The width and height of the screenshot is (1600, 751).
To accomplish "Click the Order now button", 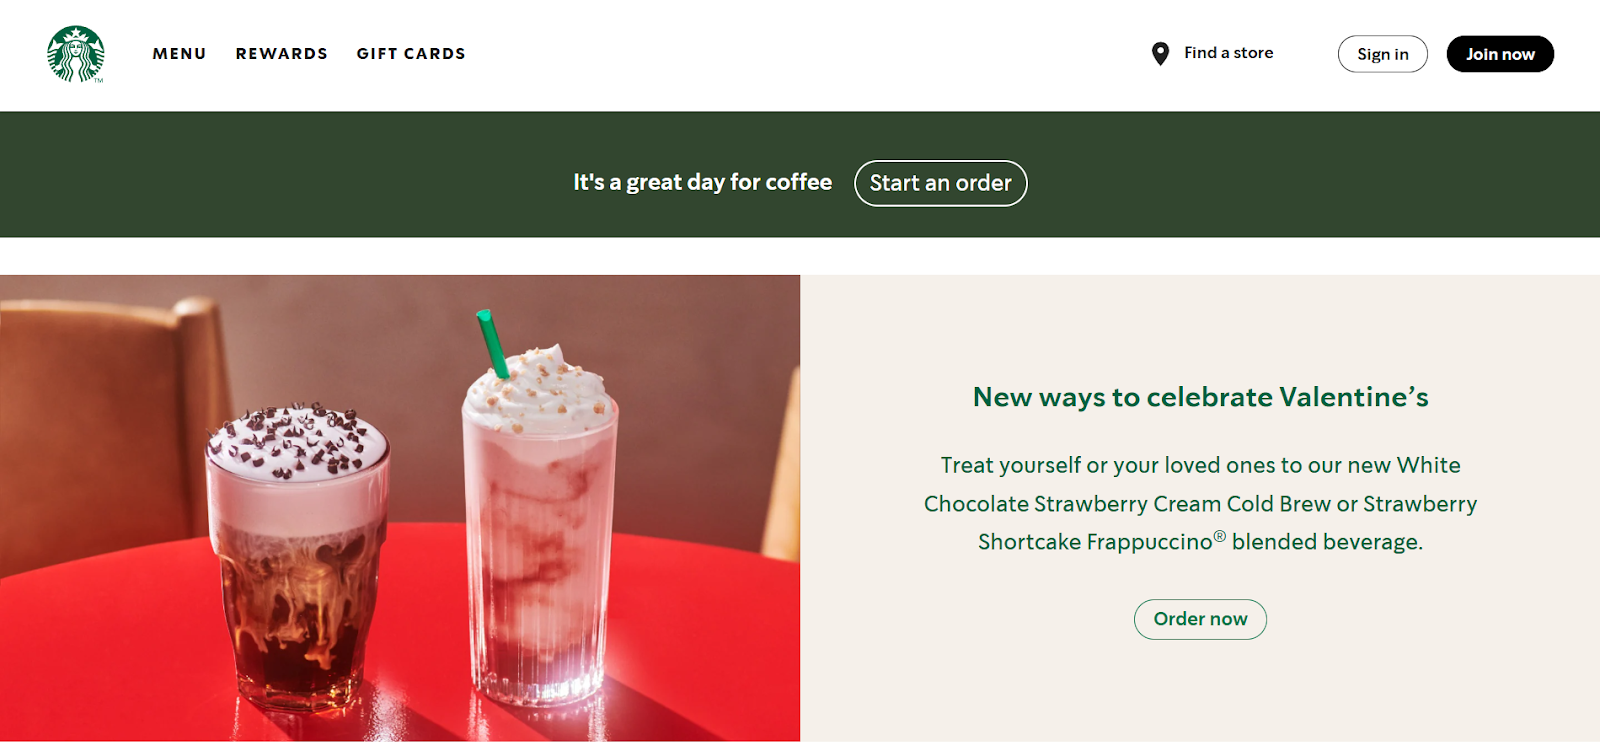I will [x=1200, y=619].
